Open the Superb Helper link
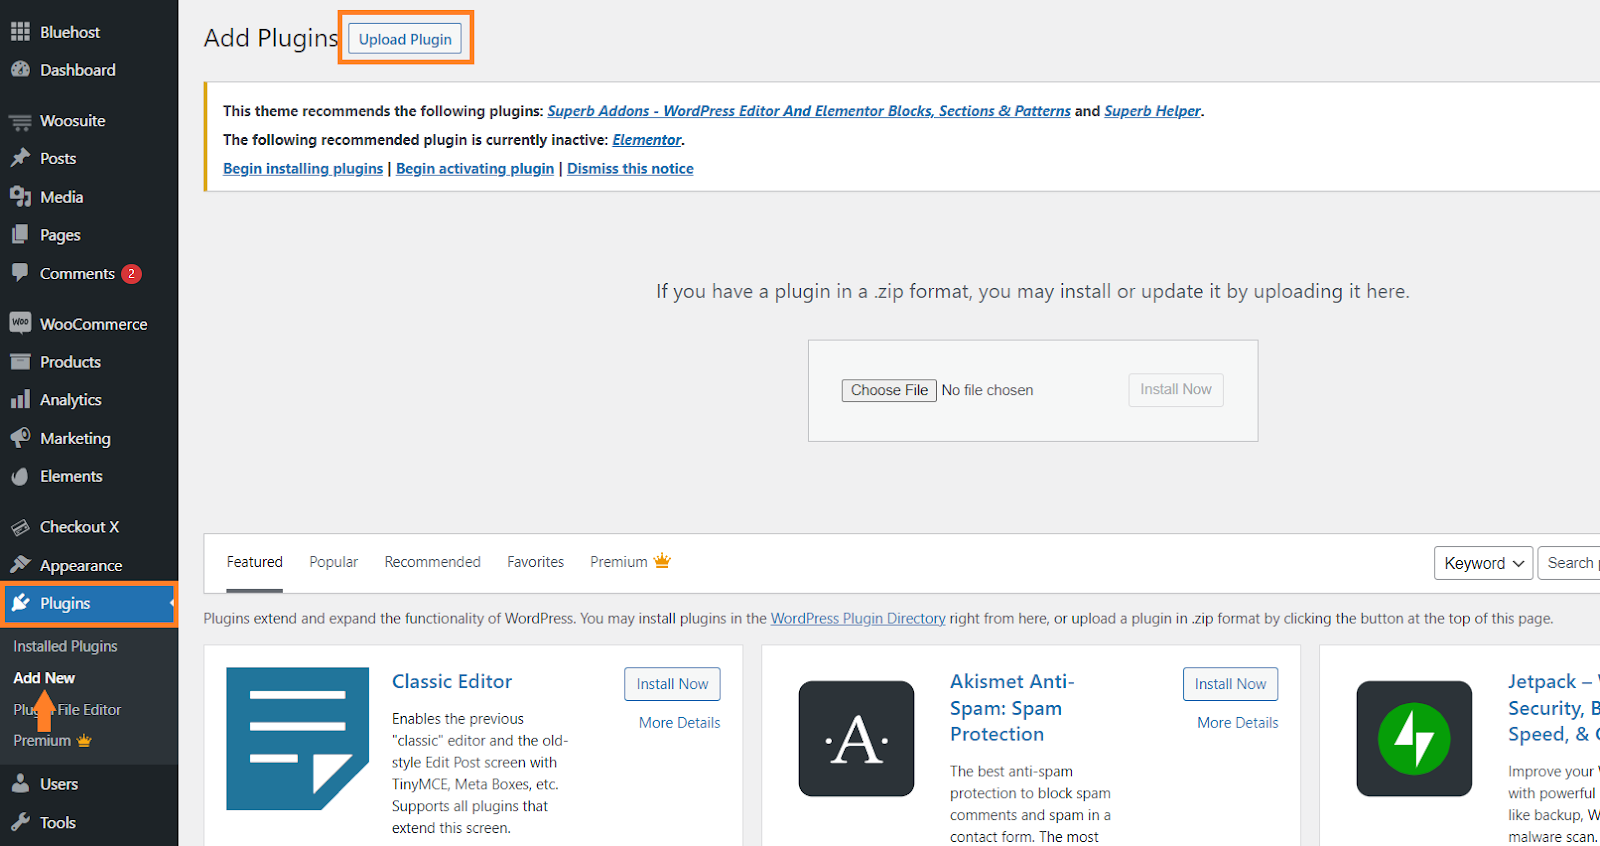Viewport: 1600px width, 846px height. [x=1152, y=111]
